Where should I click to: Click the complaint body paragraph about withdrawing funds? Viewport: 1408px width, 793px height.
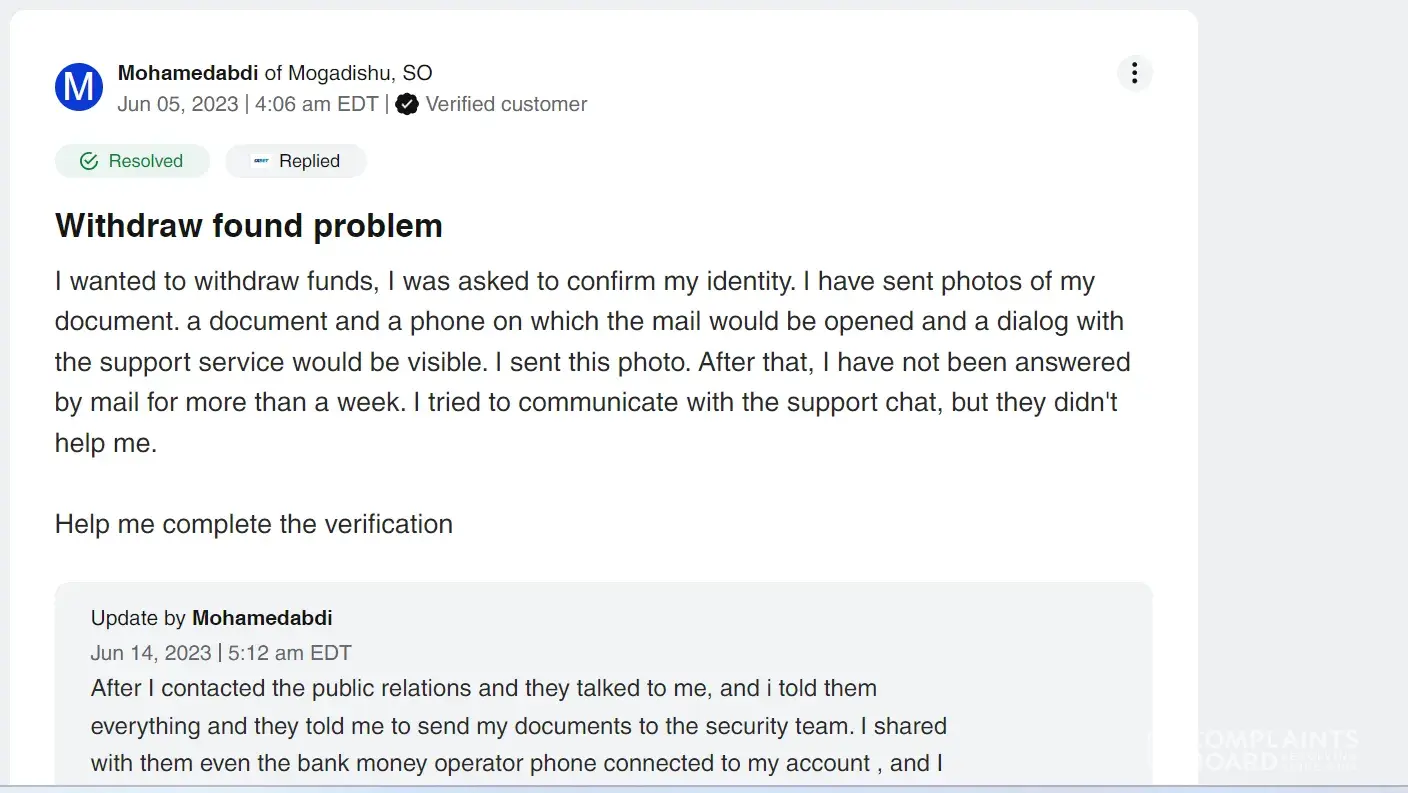coord(592,362)
